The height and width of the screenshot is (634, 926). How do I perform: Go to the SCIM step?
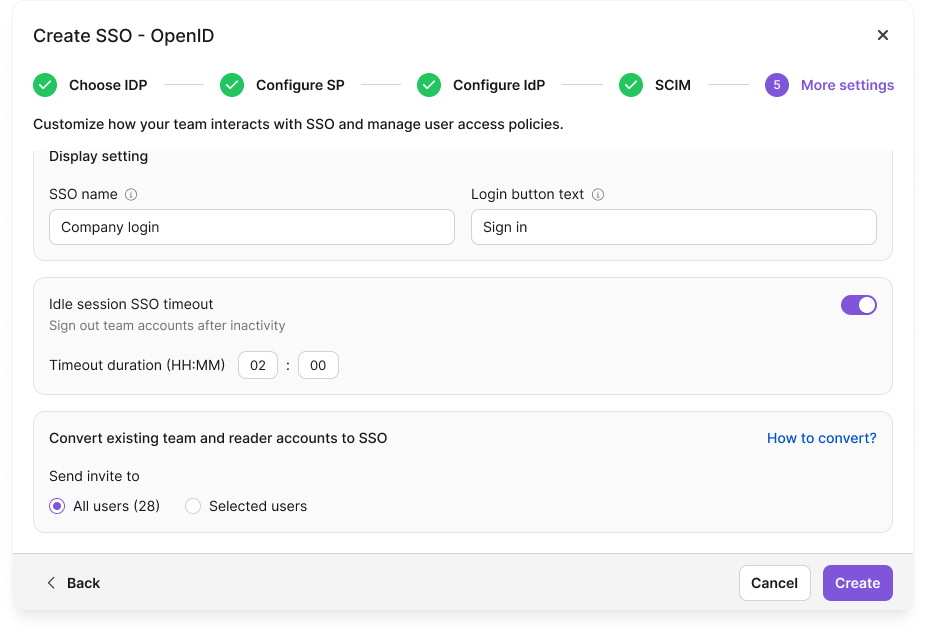[x=673, y=85]
